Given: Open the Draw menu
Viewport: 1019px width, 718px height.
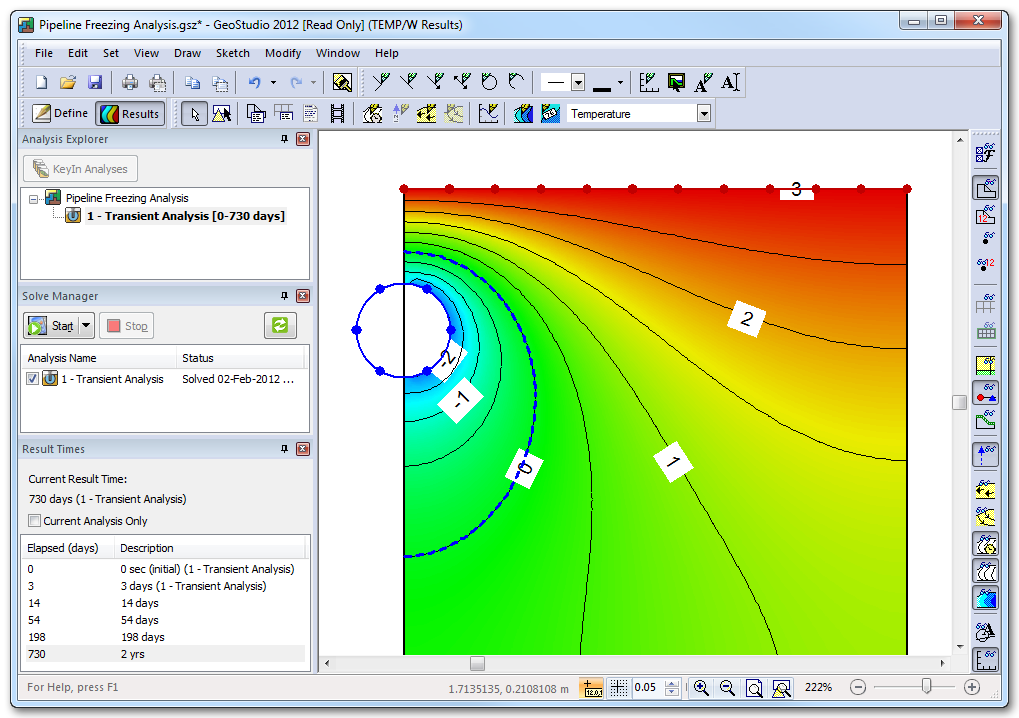Looking at the screenshot, I should click(x=187, y=53).
